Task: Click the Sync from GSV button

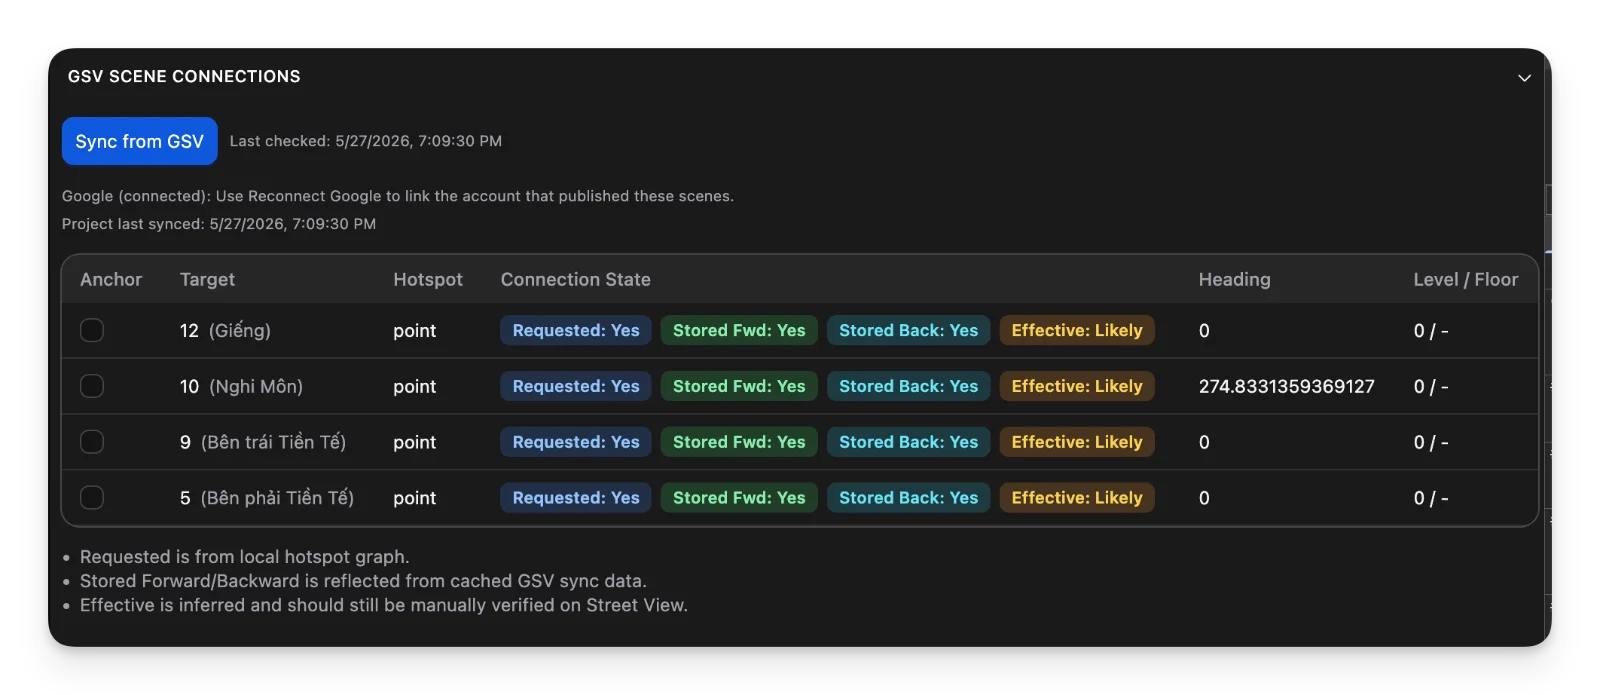Action: coord(140,141)
